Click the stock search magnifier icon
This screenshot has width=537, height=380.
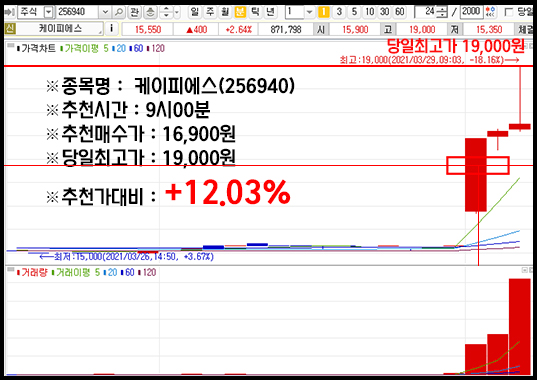[119, 12]
